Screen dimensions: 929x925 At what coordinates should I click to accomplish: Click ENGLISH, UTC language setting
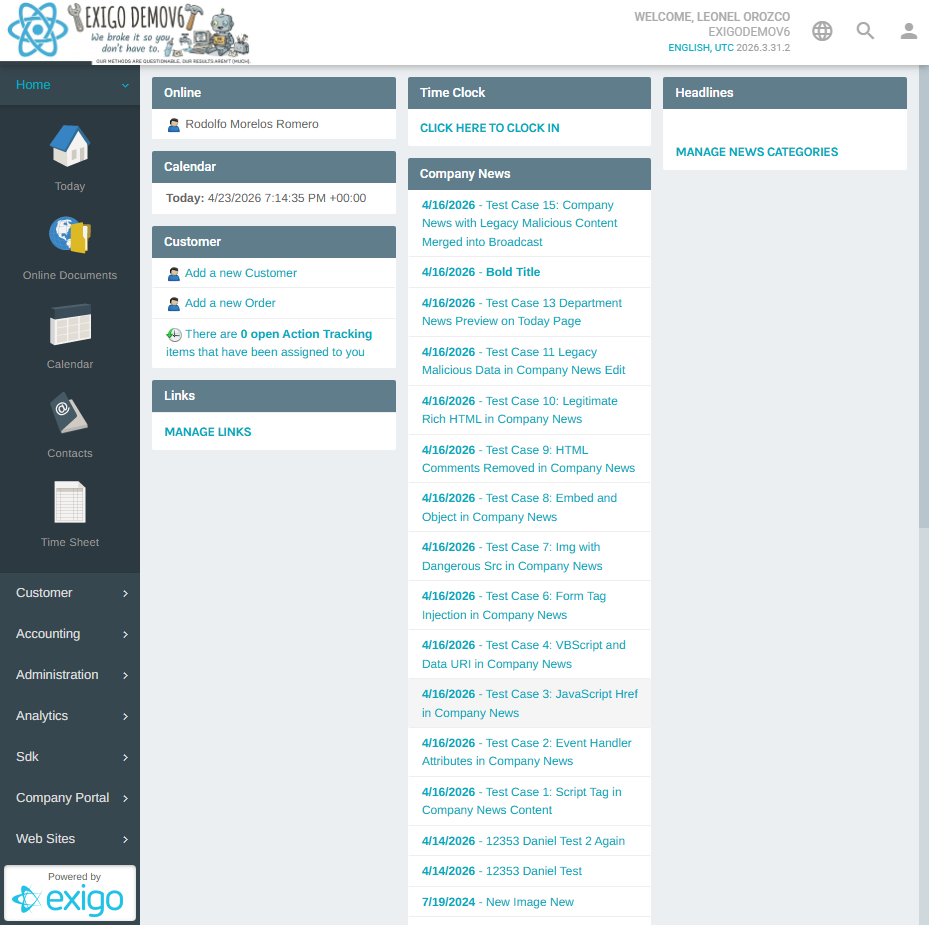click(701, 47)
